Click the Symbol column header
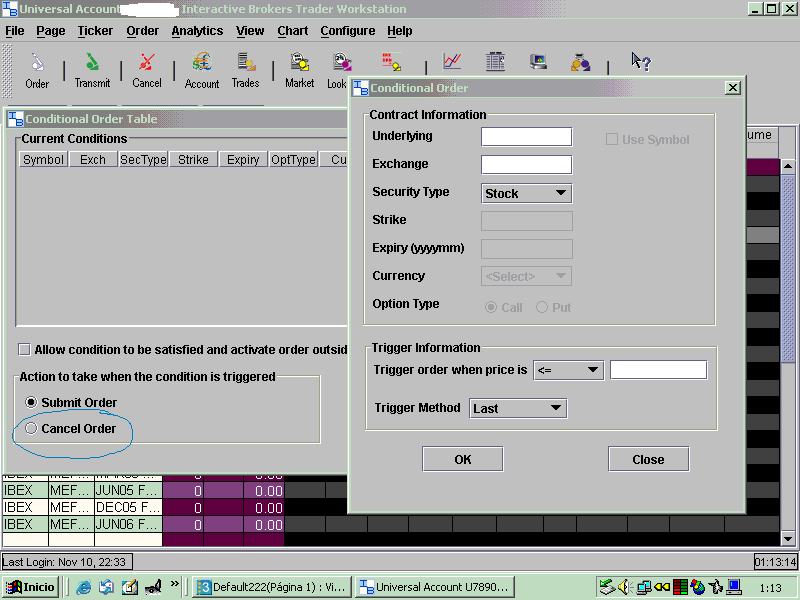 43,160
